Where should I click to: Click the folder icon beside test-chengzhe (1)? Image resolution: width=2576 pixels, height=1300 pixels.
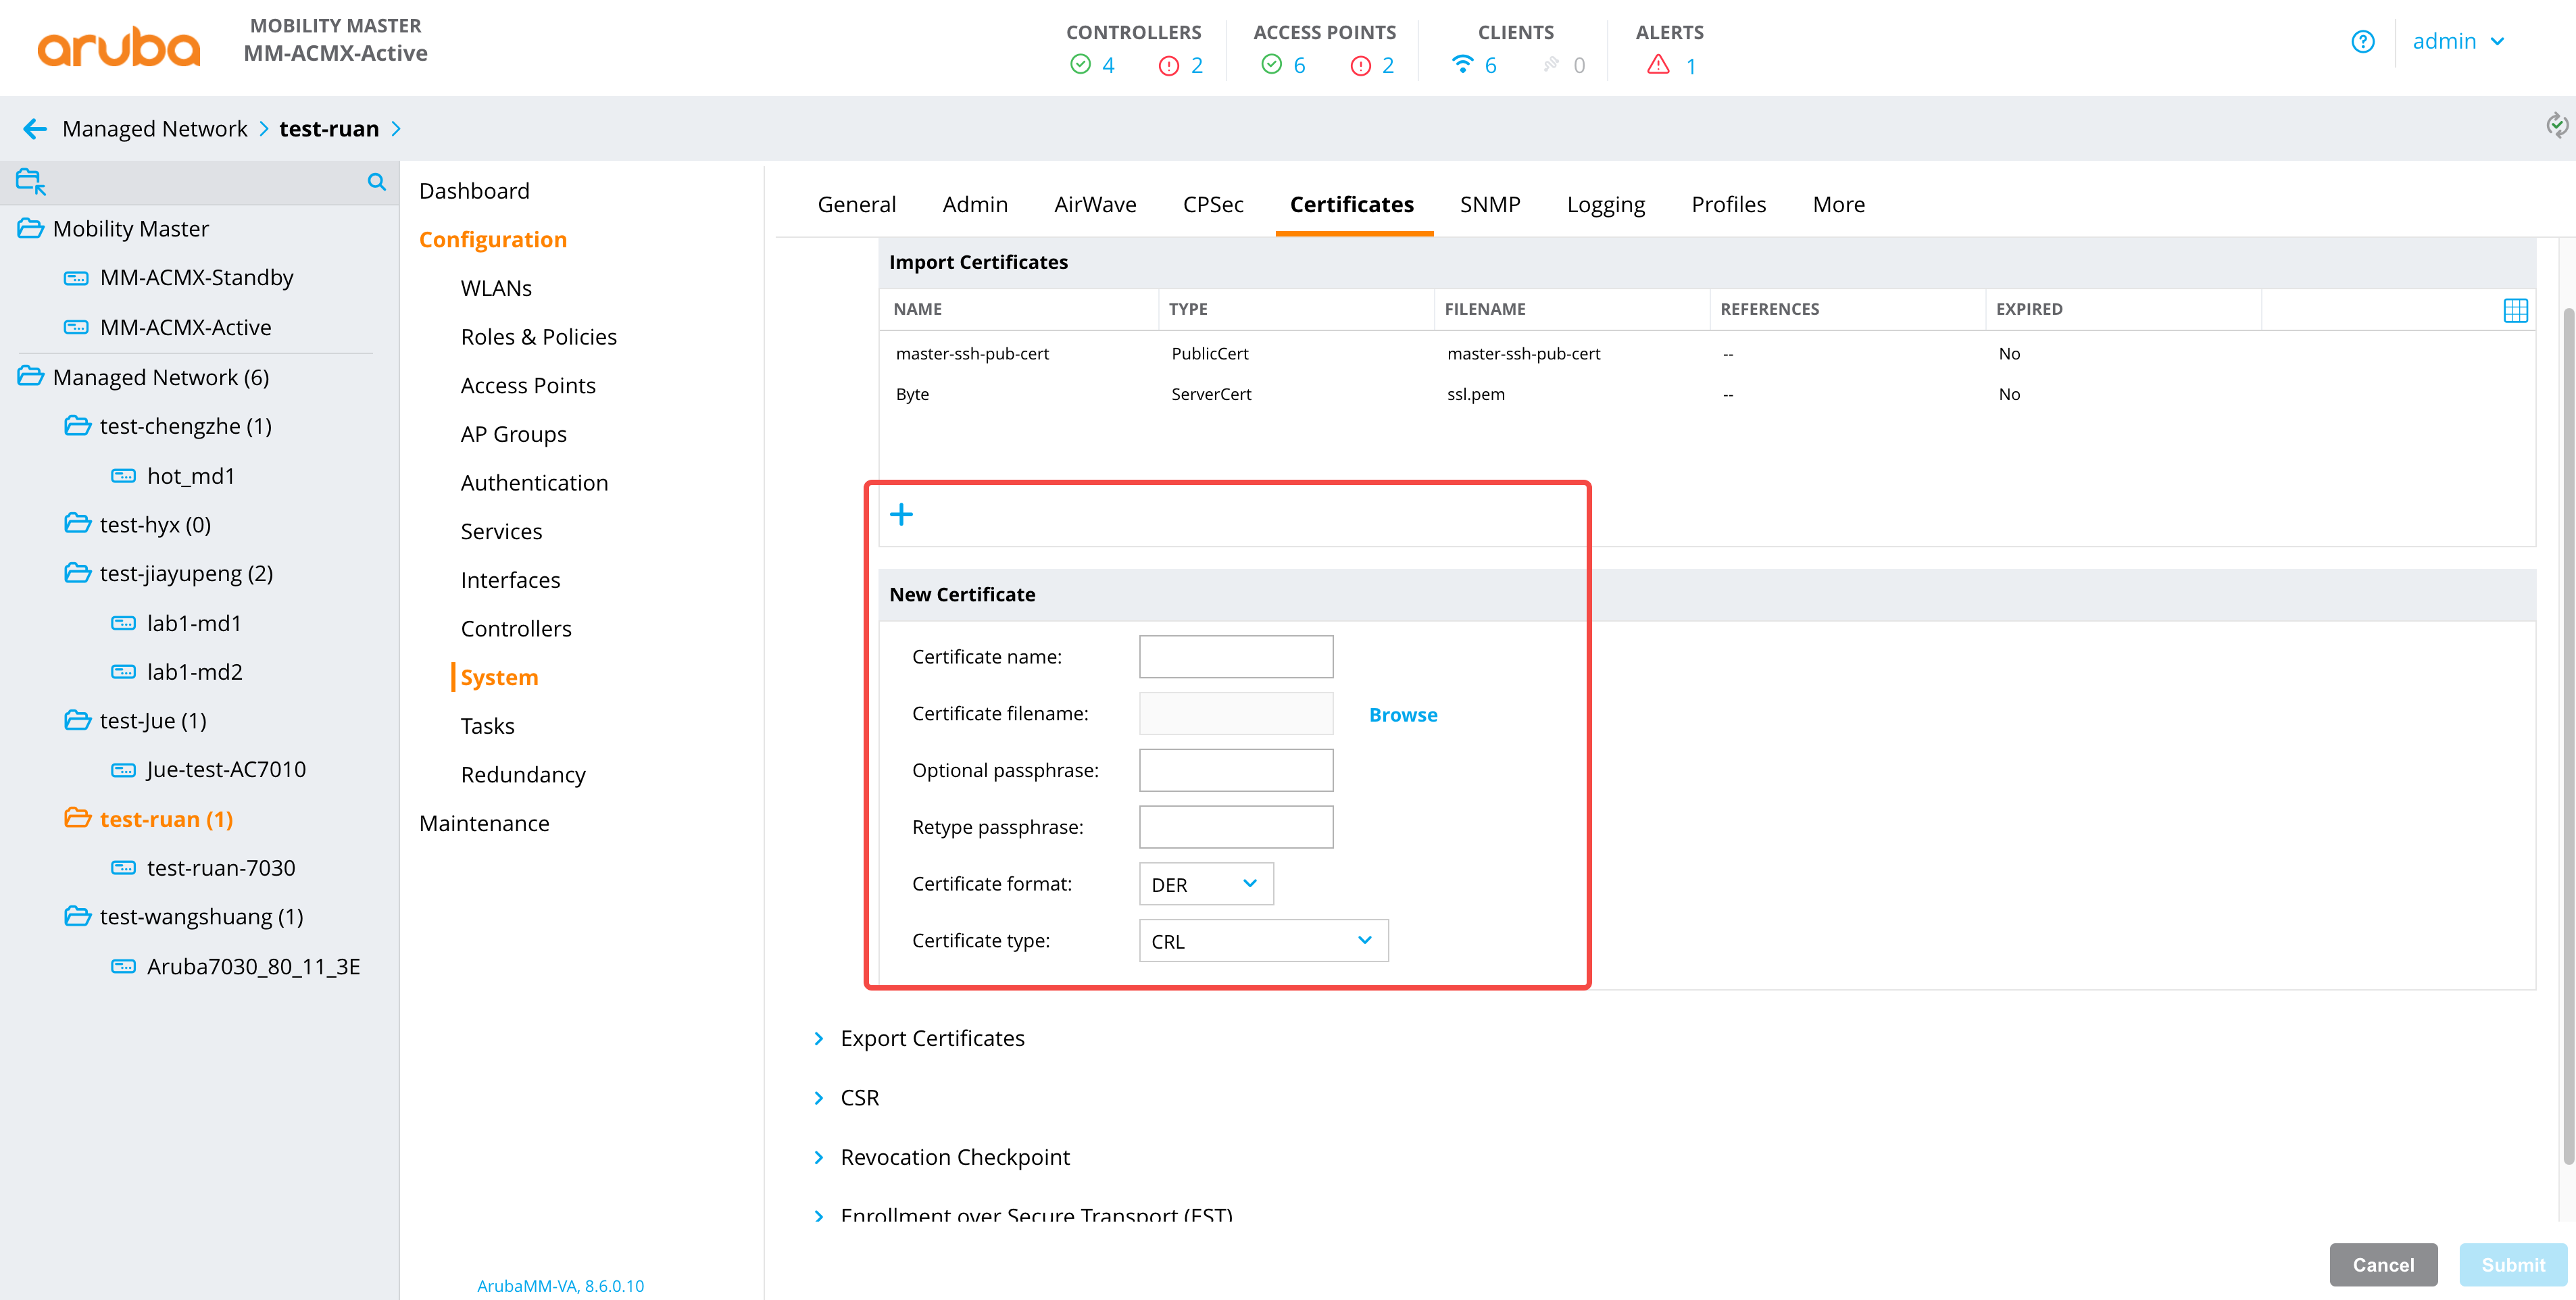click(78, 426)
